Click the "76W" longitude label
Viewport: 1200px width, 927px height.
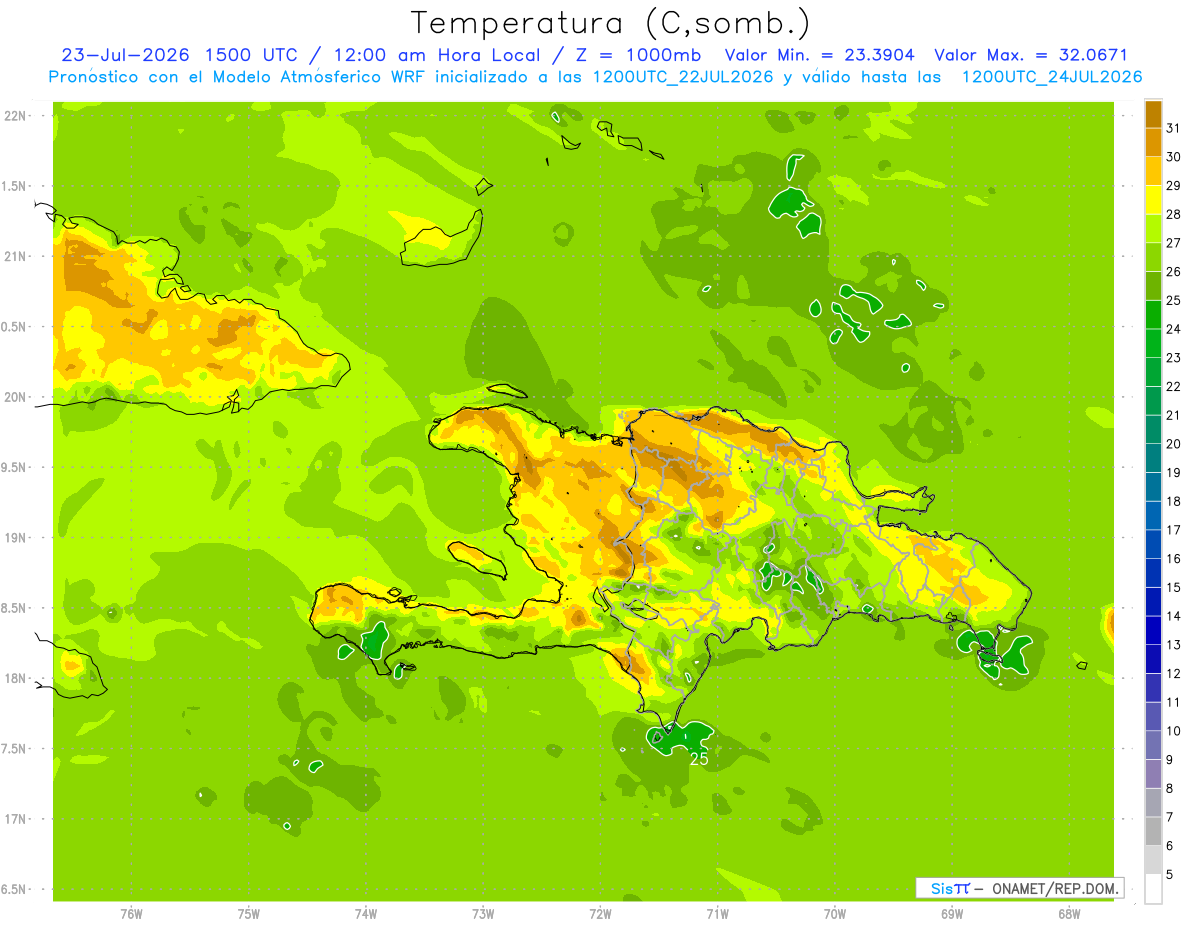(x=131, y=914)
